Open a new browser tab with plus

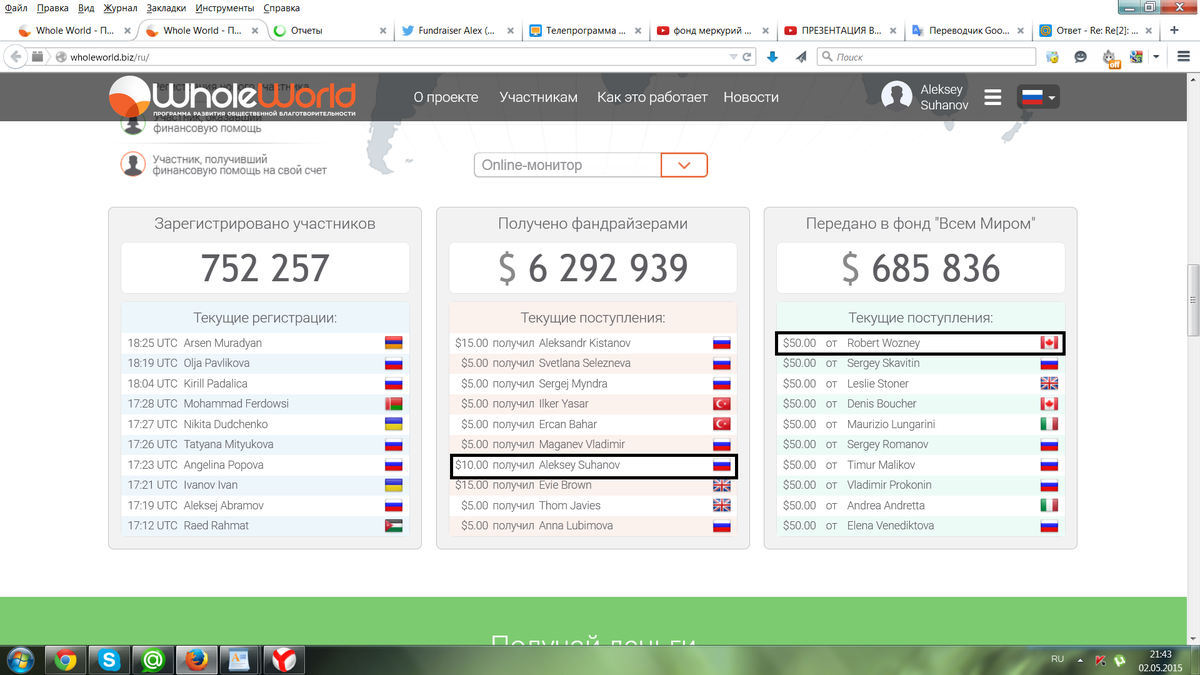point(1174,30)
